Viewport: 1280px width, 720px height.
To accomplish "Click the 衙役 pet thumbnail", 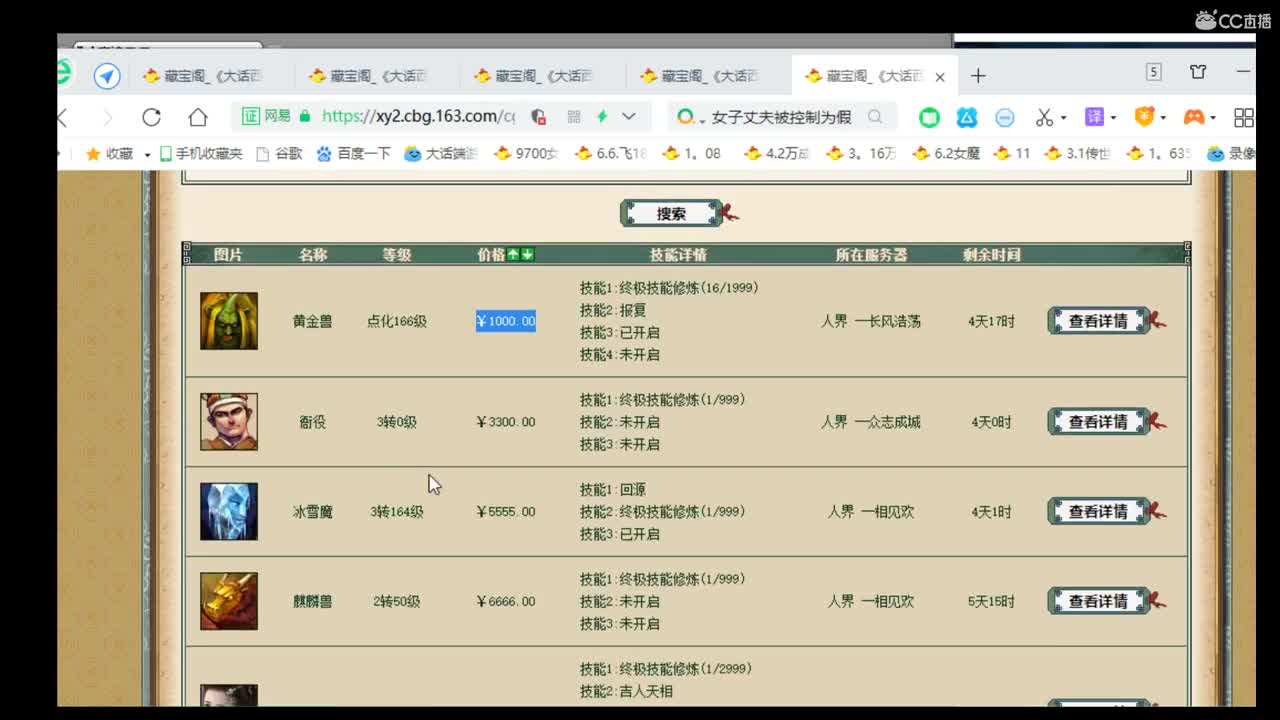I will [229, 421].
